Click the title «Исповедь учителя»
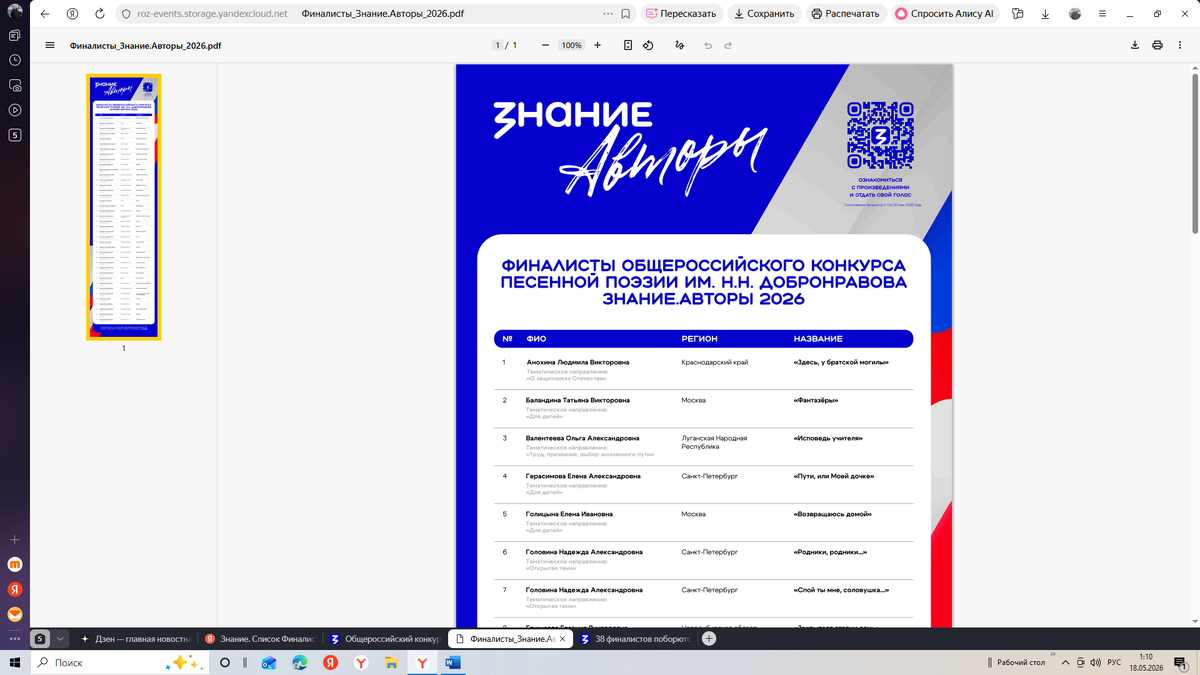 coord(828,438)
